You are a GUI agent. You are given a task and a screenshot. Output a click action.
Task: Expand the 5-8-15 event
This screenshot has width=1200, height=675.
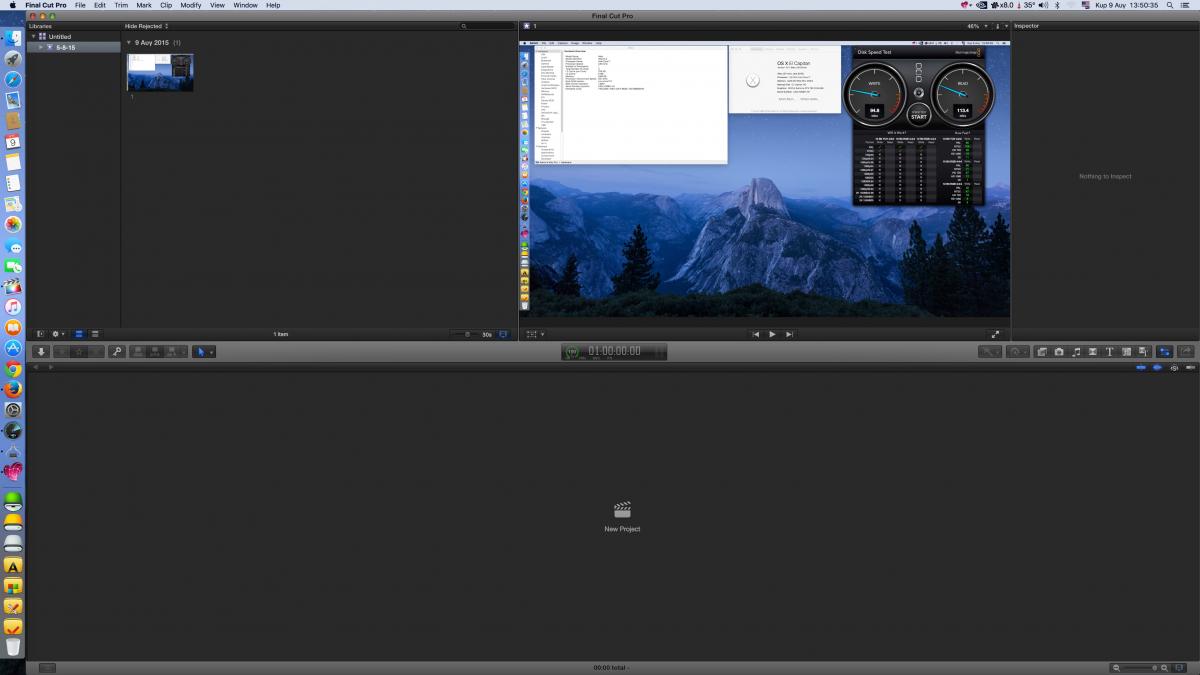pos(41,47)
